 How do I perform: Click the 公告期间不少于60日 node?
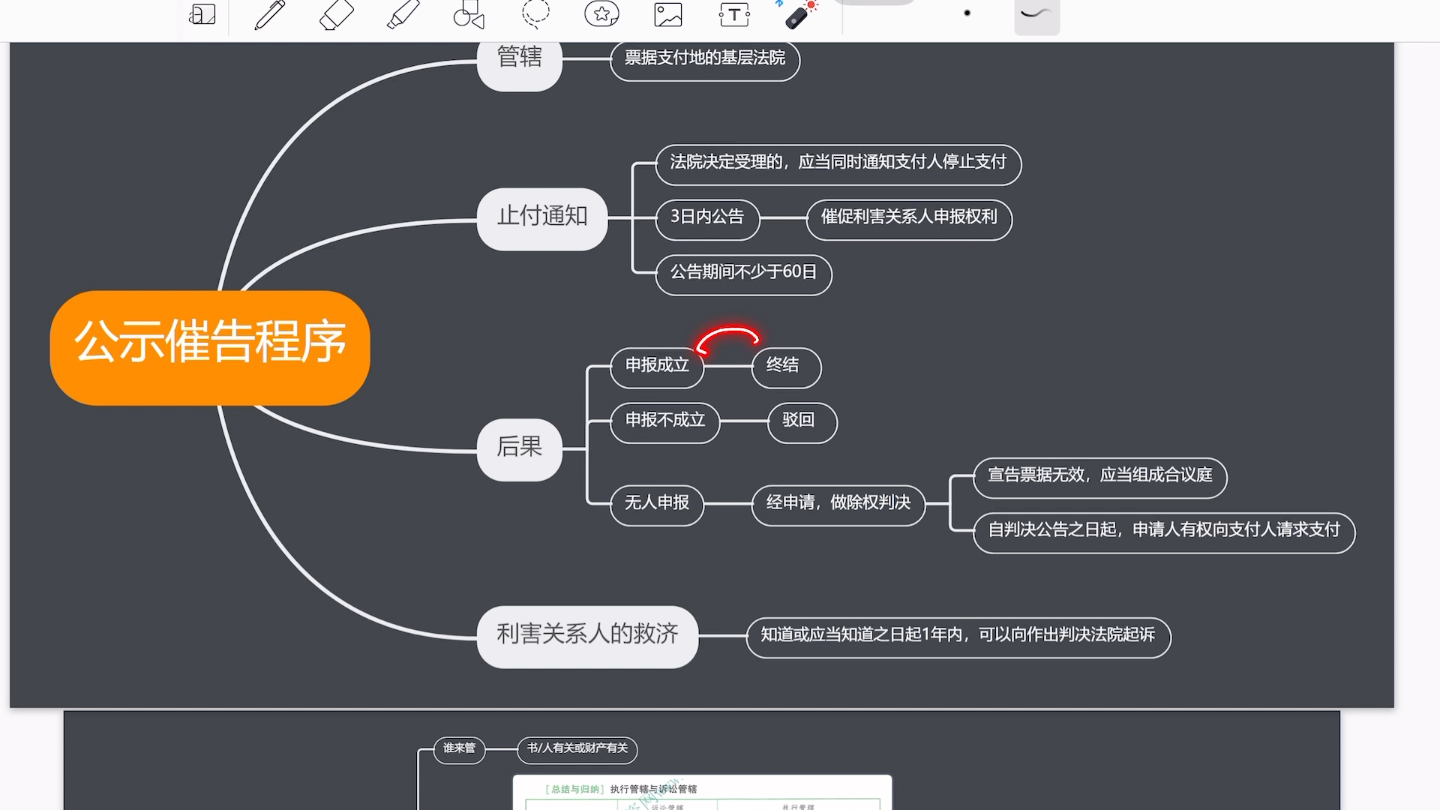tap(743, 274)
